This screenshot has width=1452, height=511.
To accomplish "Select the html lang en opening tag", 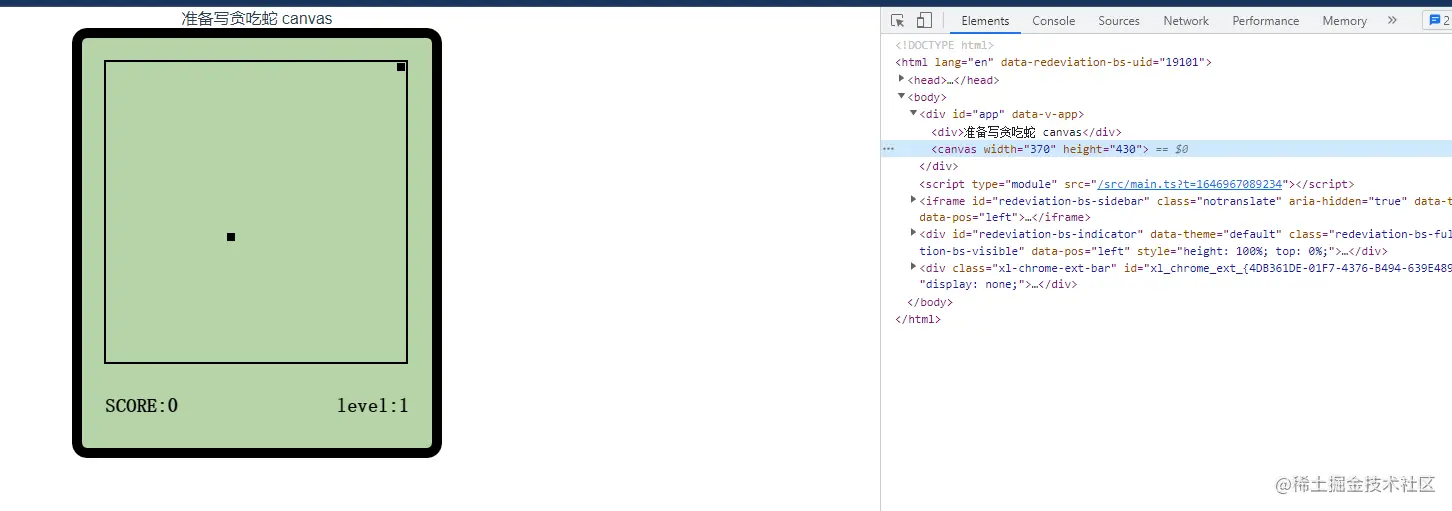I will tap(1053, 62).
